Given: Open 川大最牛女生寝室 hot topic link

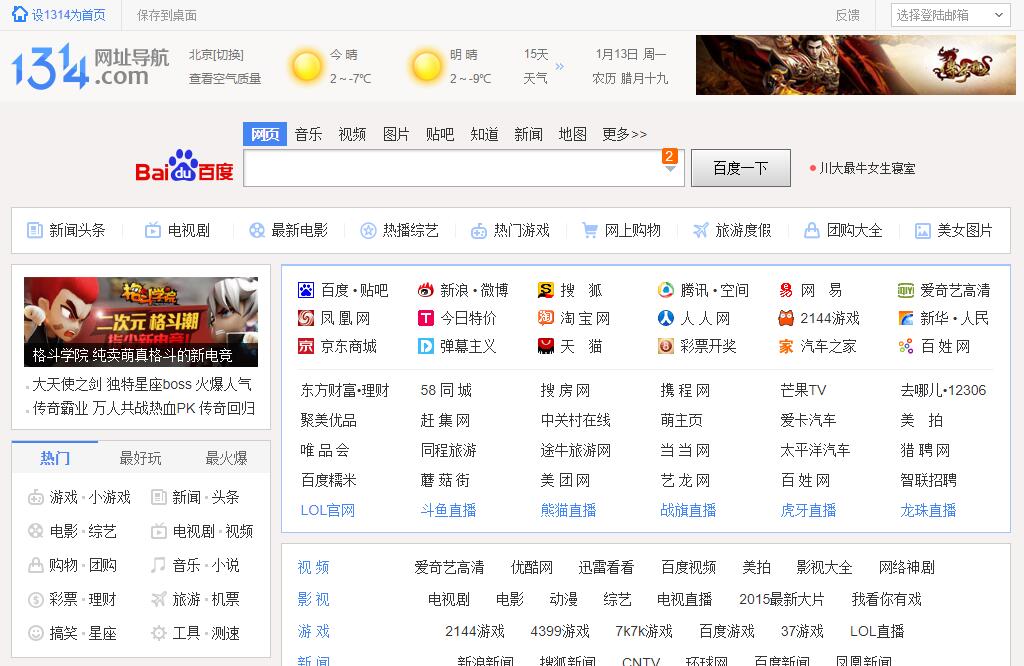Looking at the screenshot, I should coord(867,168).
